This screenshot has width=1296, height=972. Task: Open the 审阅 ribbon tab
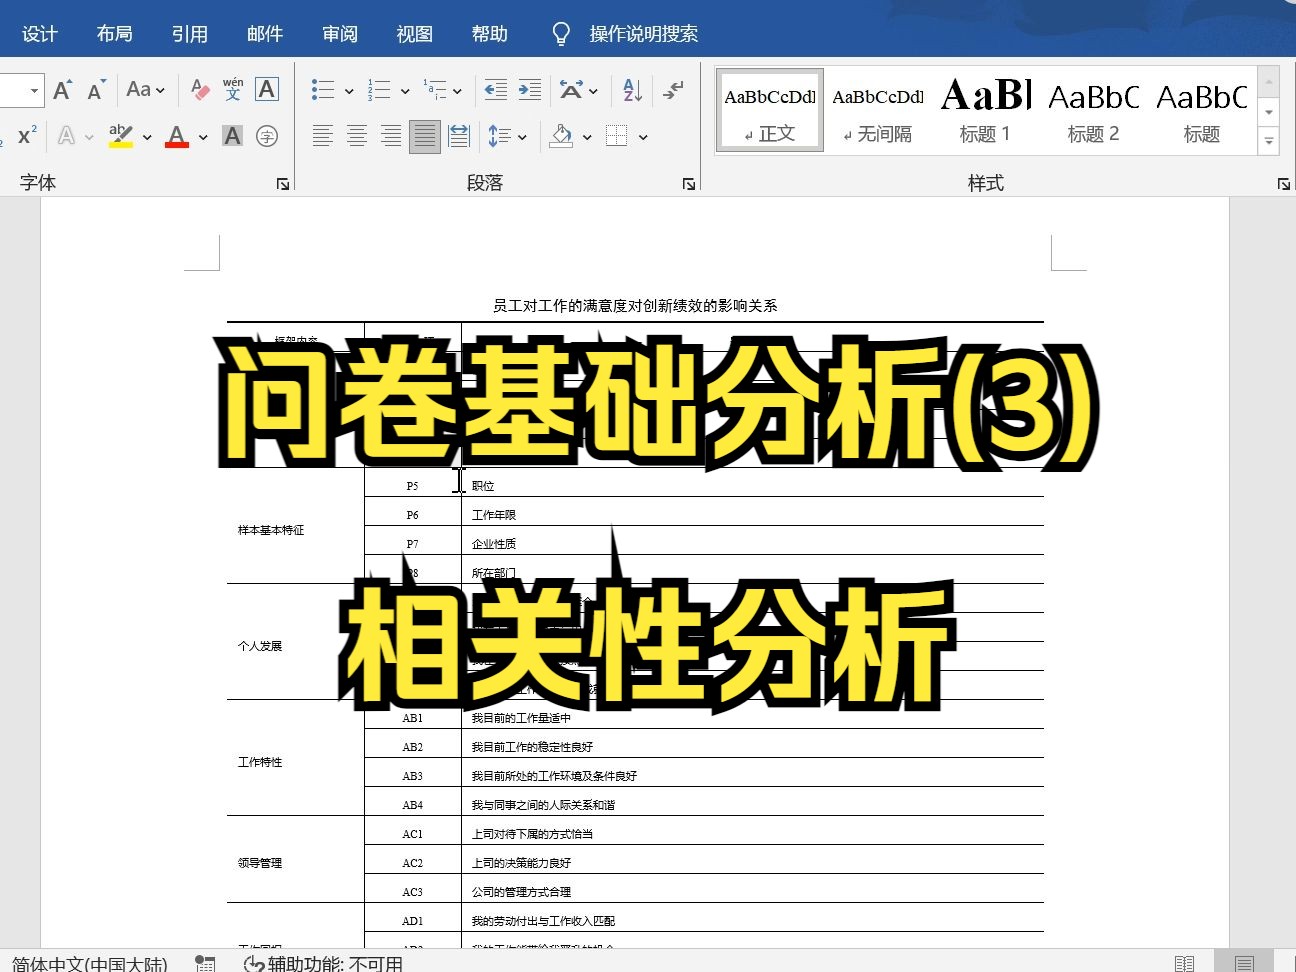(340, 34)
